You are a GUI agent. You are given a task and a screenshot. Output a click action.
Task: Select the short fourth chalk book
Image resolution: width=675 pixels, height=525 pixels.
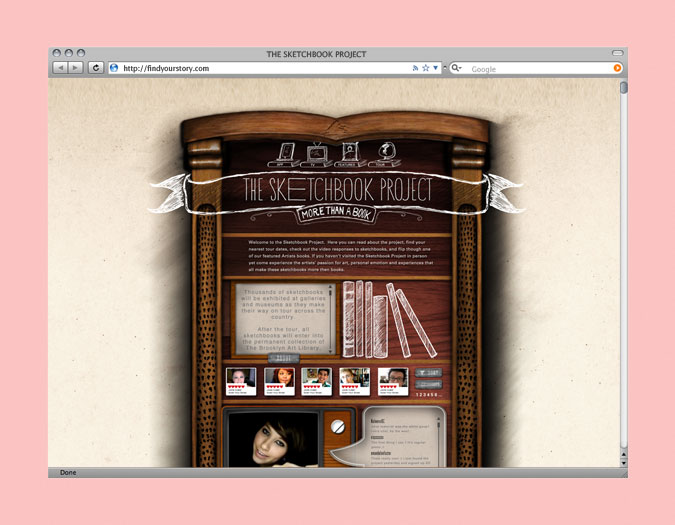[x=381, y=327]
